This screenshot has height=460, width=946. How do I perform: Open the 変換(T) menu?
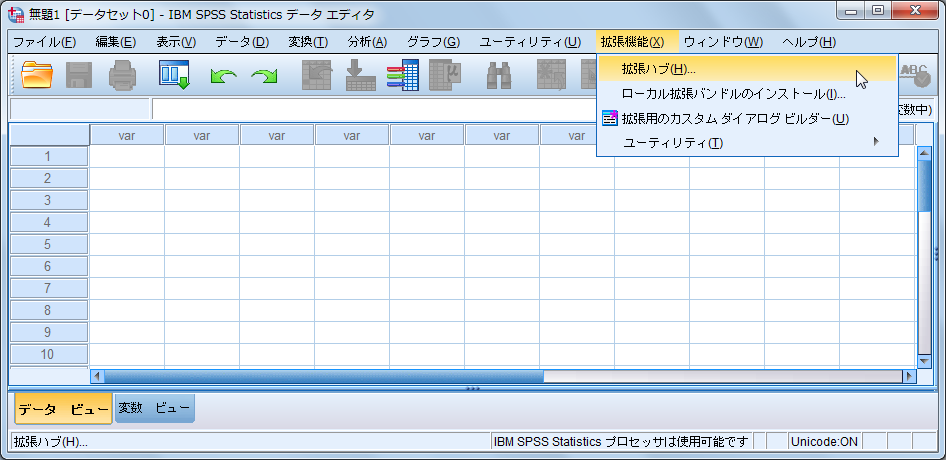click(x=308, y=42)
